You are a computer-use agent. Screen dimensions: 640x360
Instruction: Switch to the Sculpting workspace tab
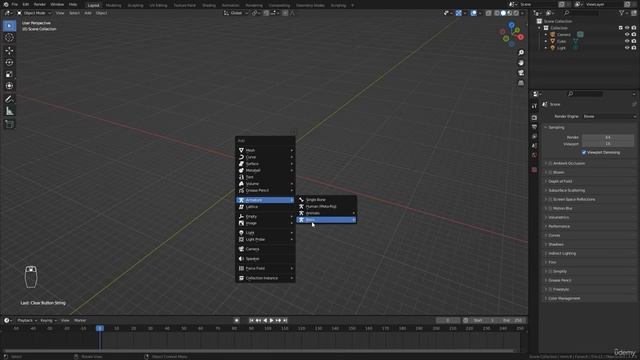(x=136, y=5)
